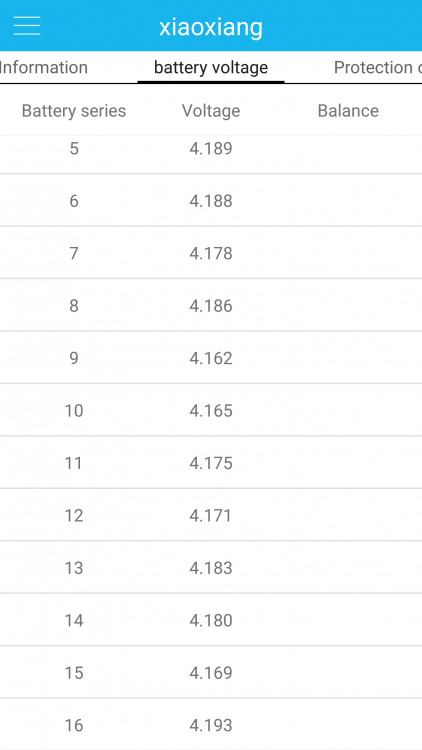Tap the row for battery series 10
Image resolution: width=422 pixels, height=750 pixels.
click(211, 410)
